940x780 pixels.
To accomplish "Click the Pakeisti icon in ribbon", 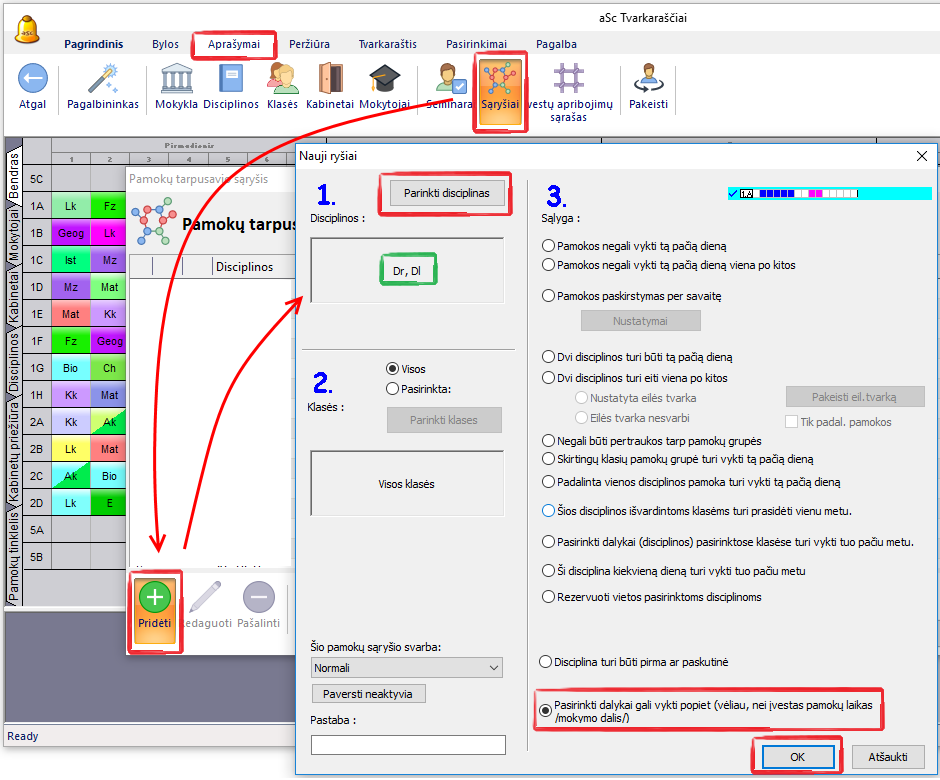I will click(648, 79).
